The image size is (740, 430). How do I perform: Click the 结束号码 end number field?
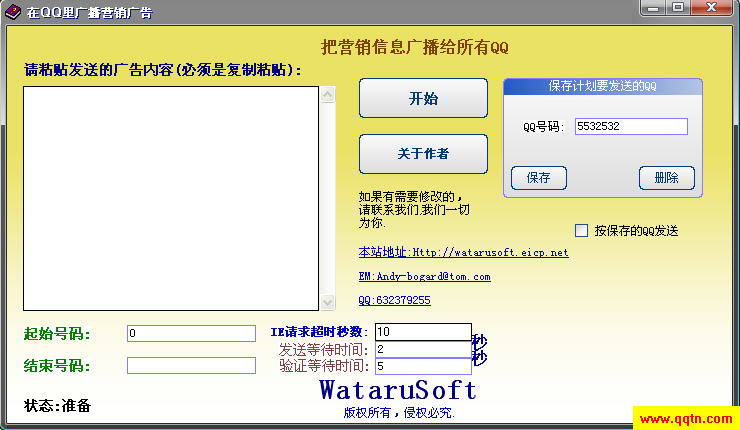coord(191,366)
